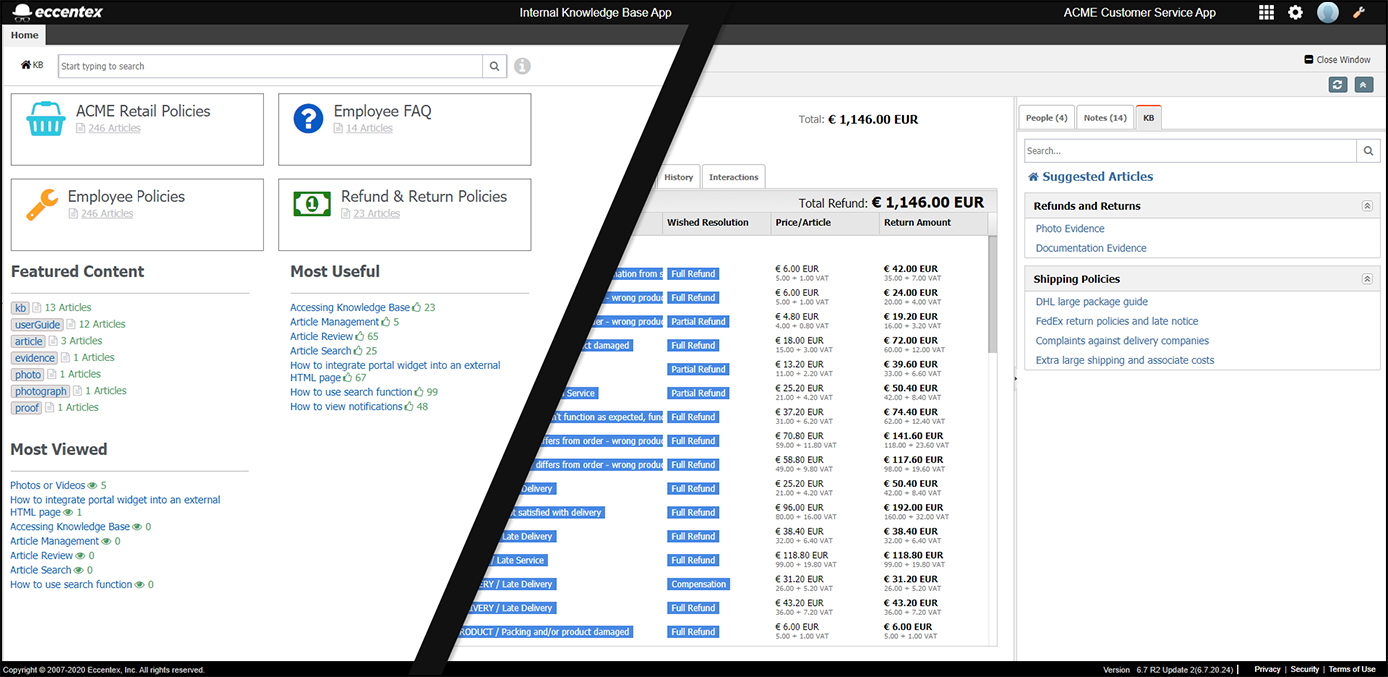The image size is (1388, 677).
Task: Click the "Start typing to search" field
Action: pos(270,66)
